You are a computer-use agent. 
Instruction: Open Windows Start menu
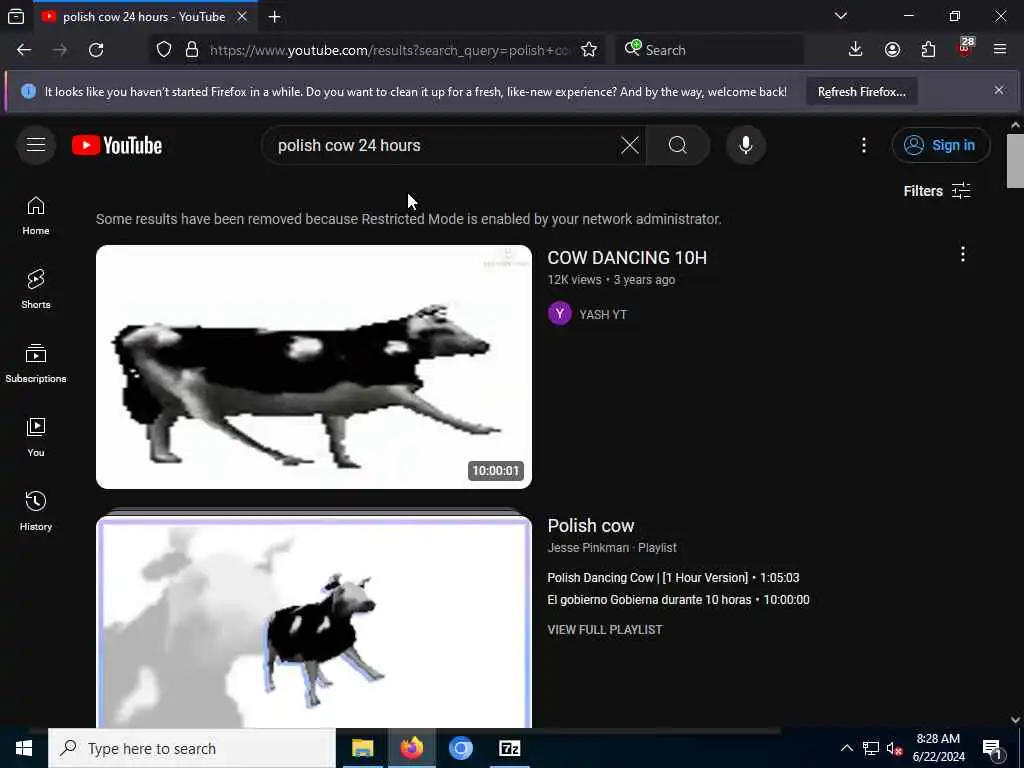[24, 748]
